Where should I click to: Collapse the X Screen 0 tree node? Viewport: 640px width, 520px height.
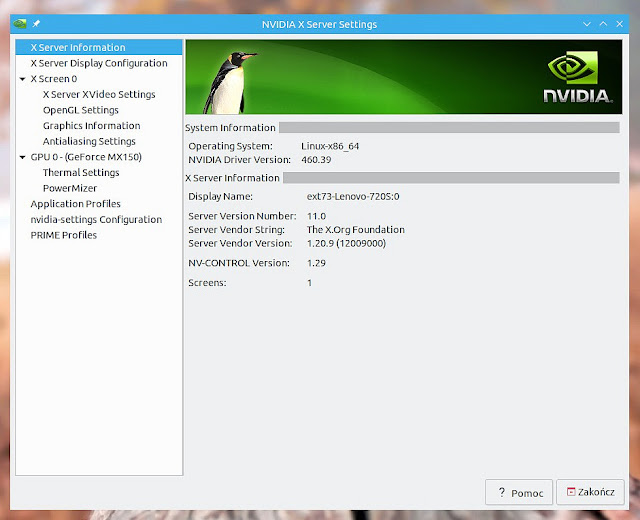(22, 79)
